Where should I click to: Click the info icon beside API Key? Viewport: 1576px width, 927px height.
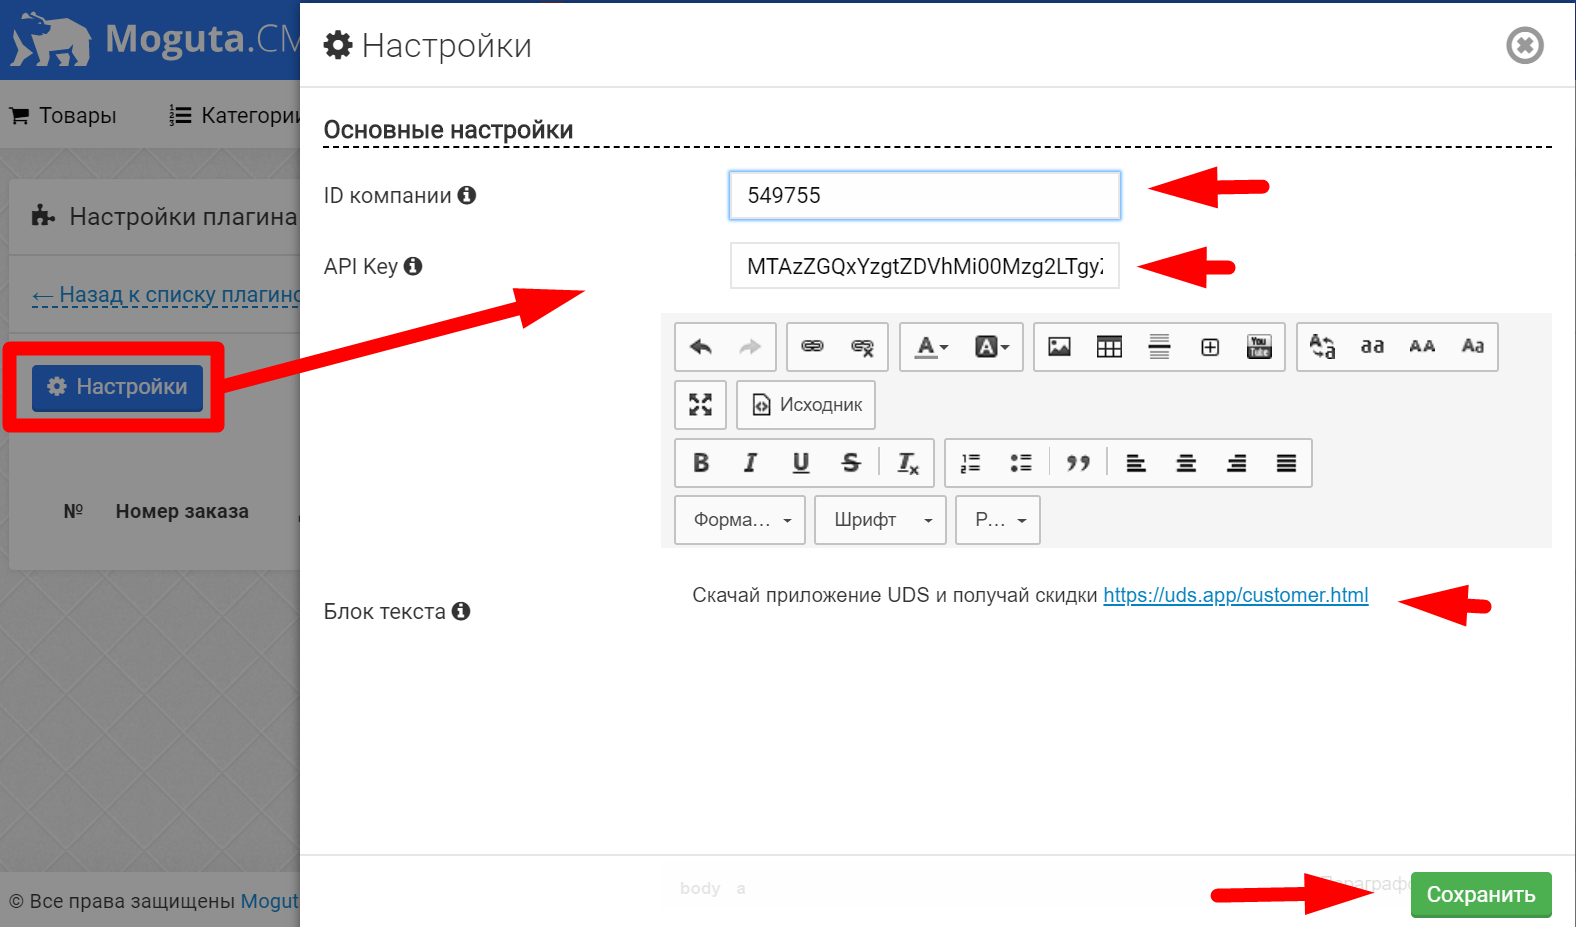413,266
